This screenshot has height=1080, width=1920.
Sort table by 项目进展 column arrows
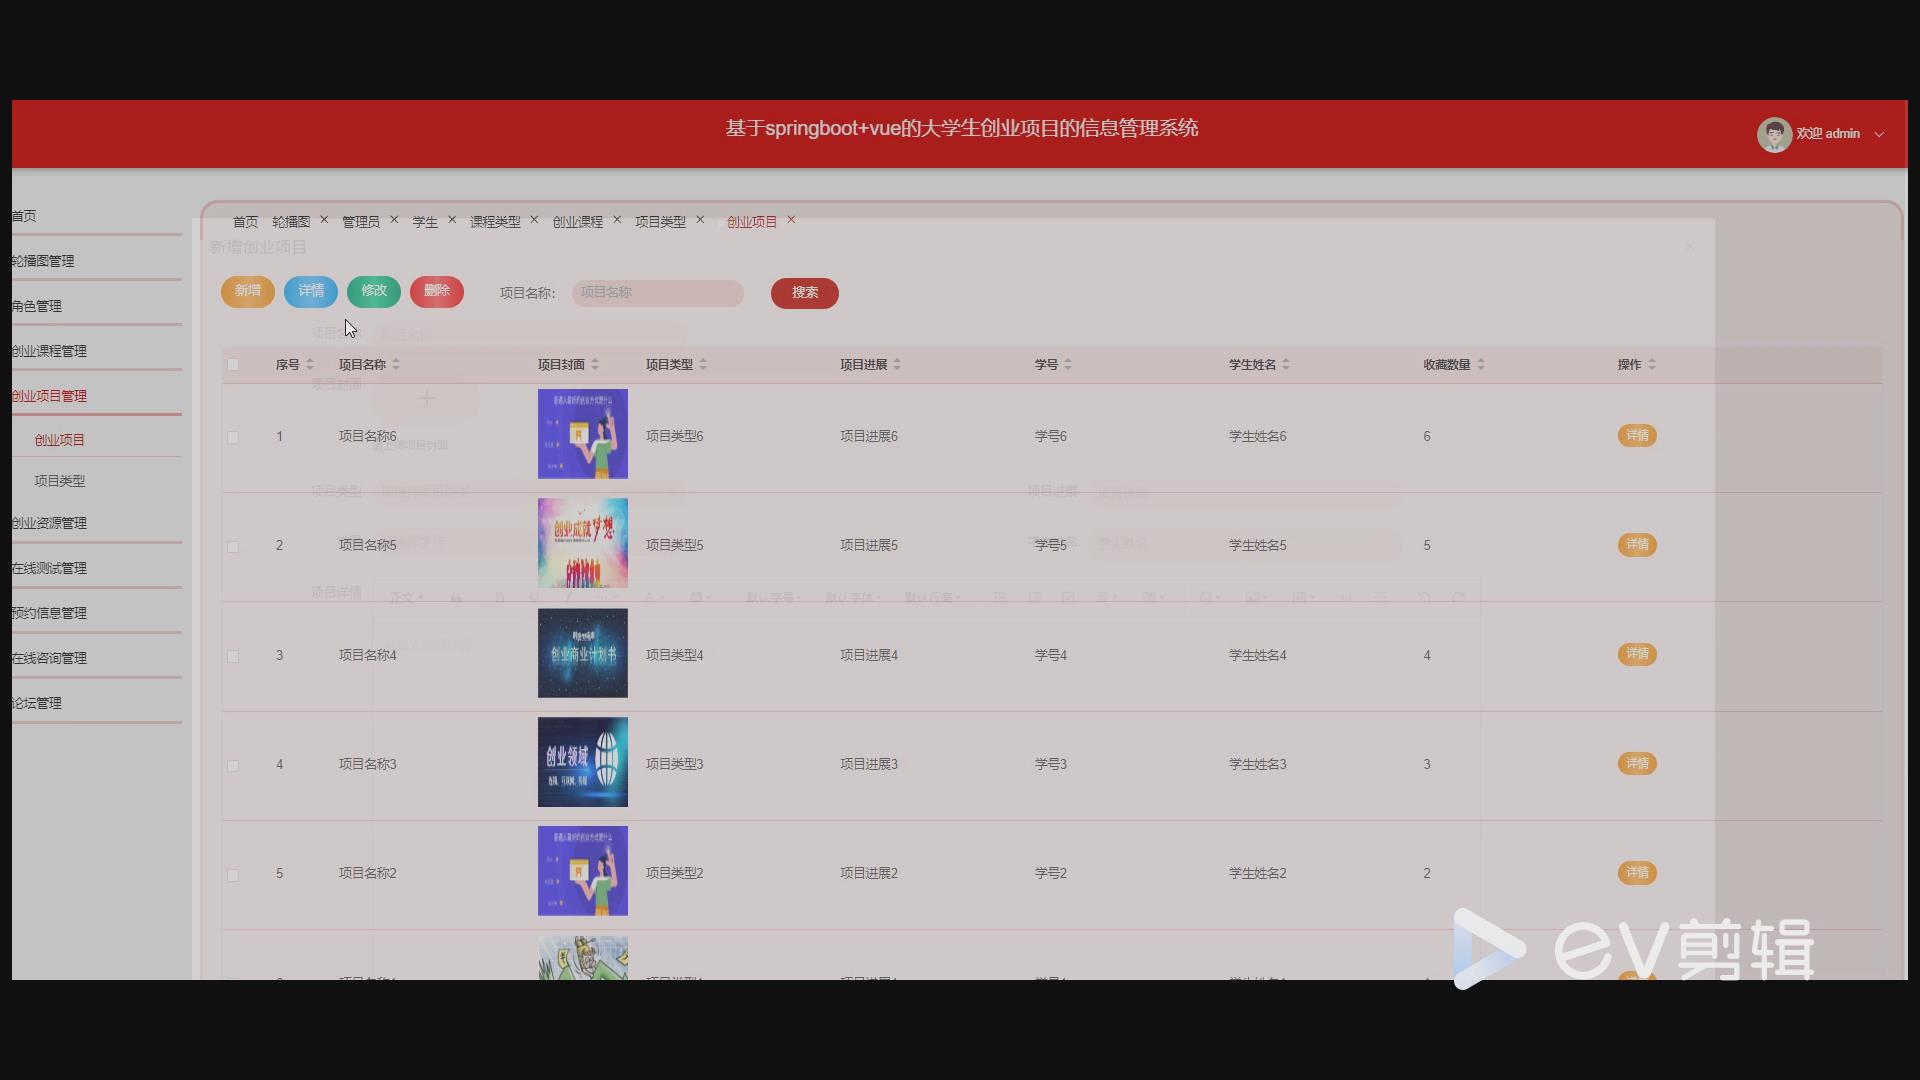(x=897, y=364)
